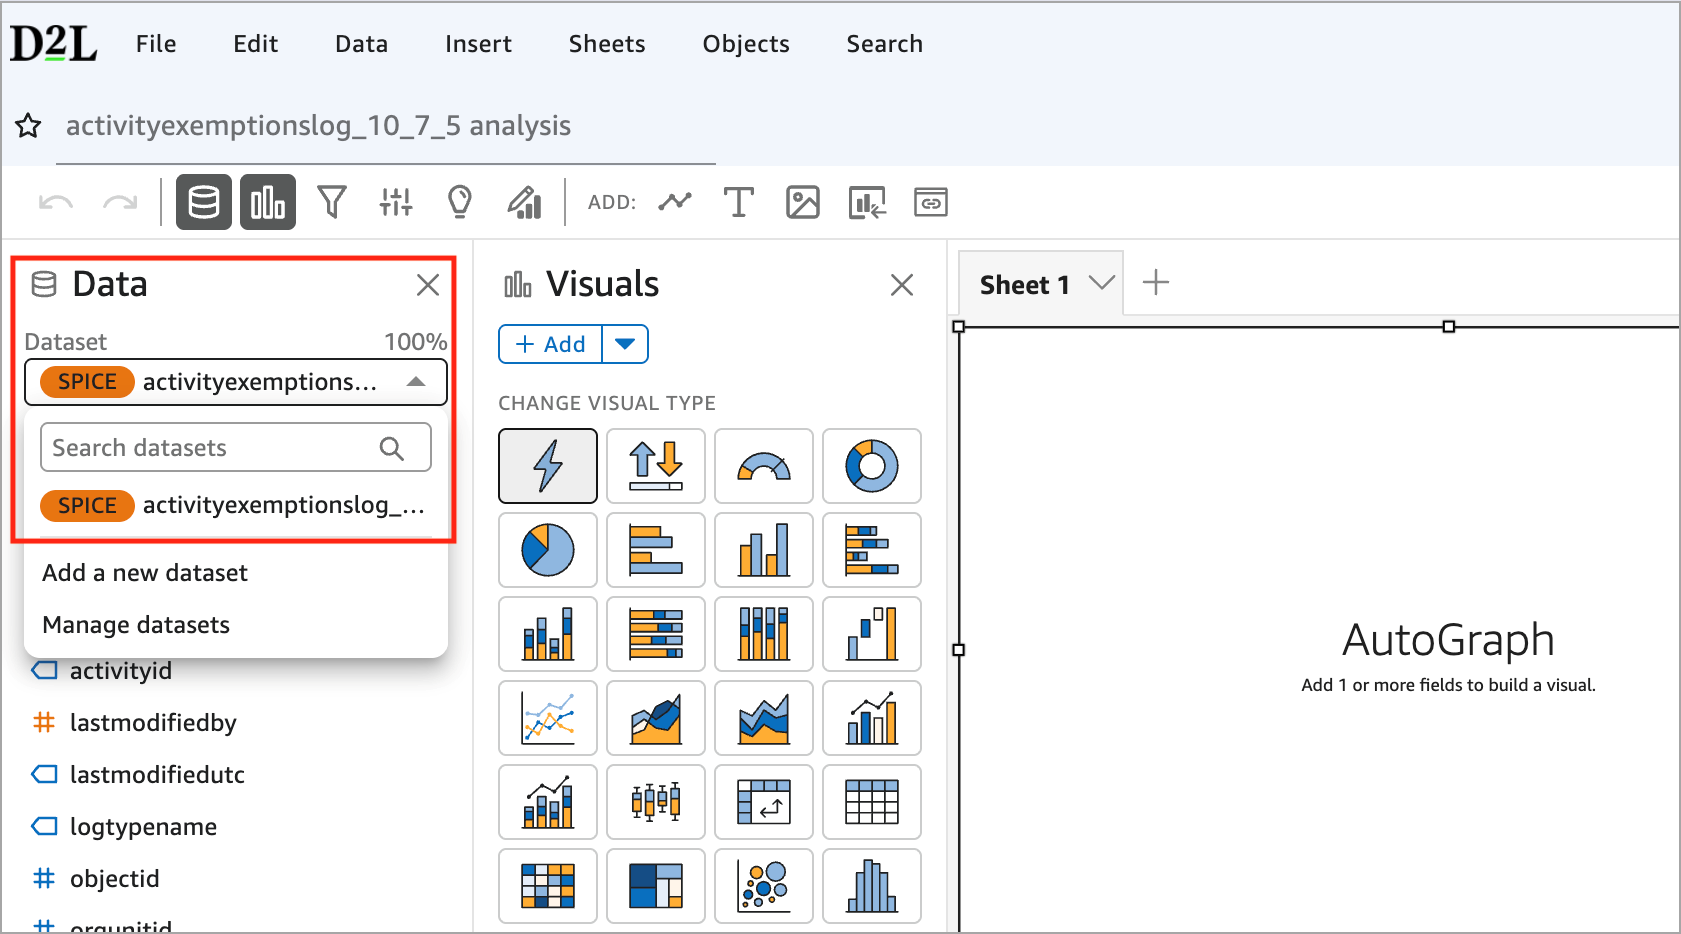Select the KPI visual type

[x=656, y=466]
